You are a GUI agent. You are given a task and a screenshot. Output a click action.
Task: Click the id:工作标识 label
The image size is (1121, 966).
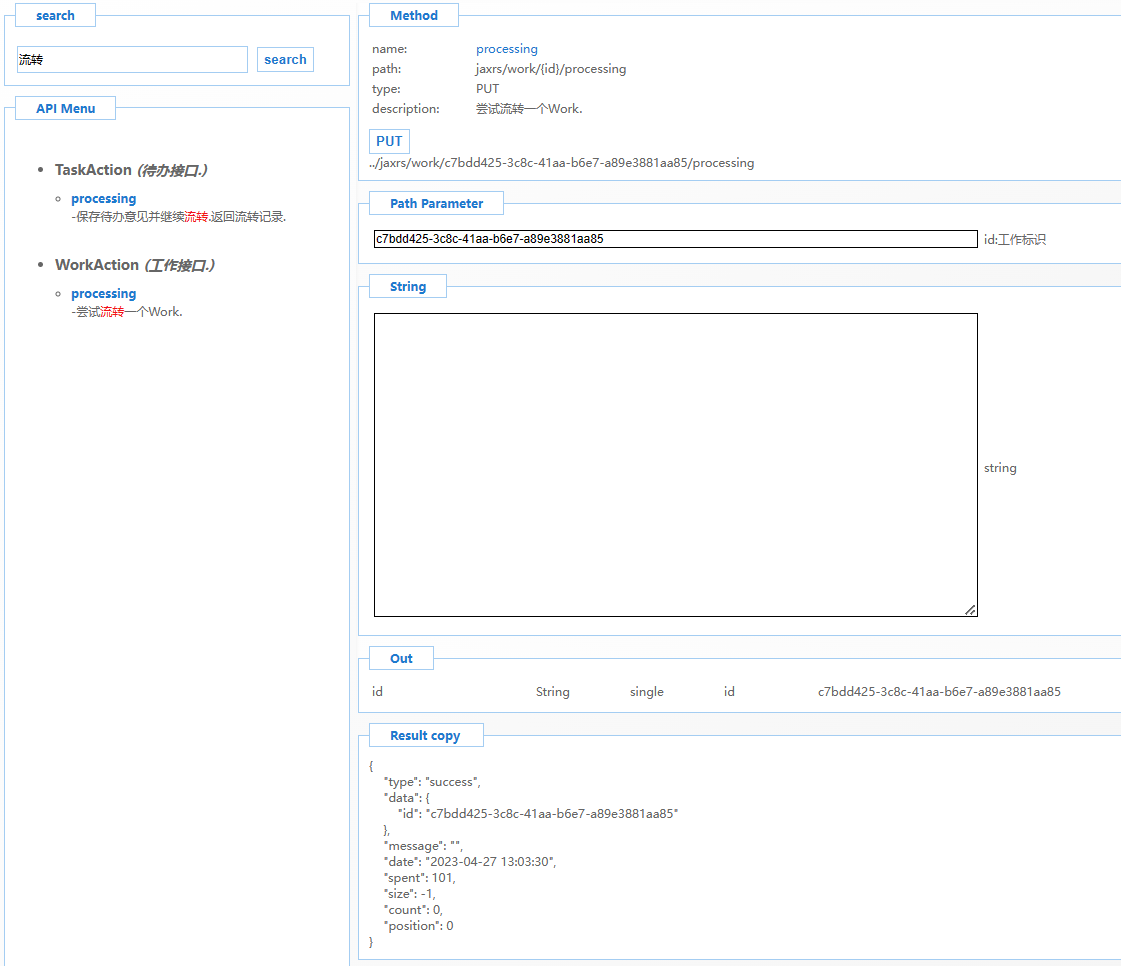(1014, 240)
